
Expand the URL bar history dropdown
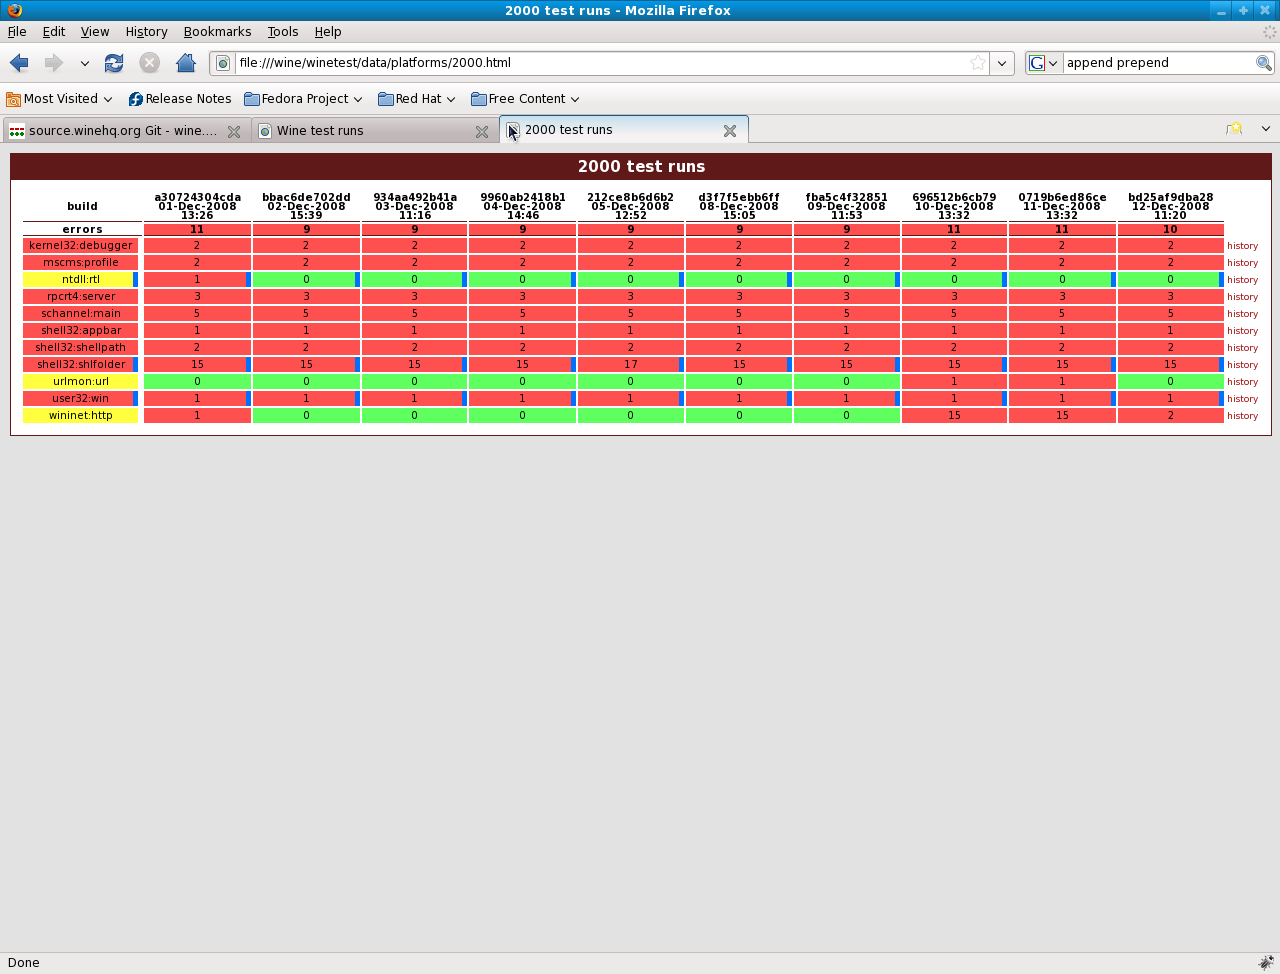pos(1002,63)
